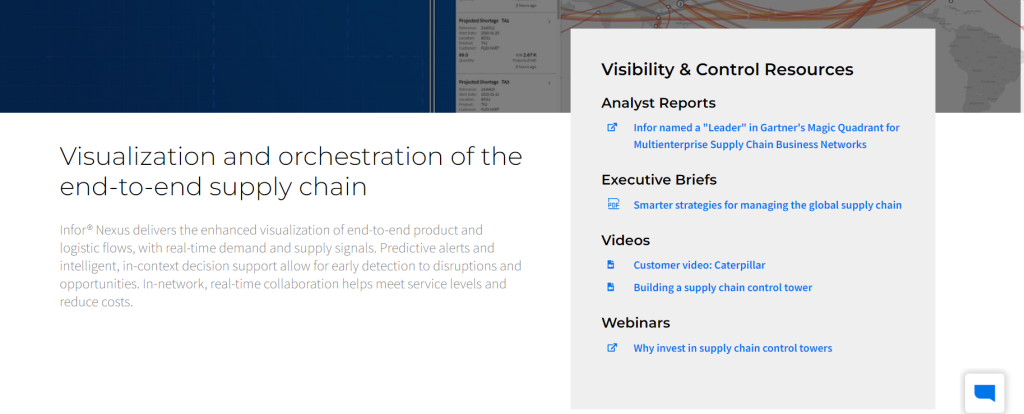Click the Analyst Reports section heading
This screenshot has width=1024, height=414.
658,103
